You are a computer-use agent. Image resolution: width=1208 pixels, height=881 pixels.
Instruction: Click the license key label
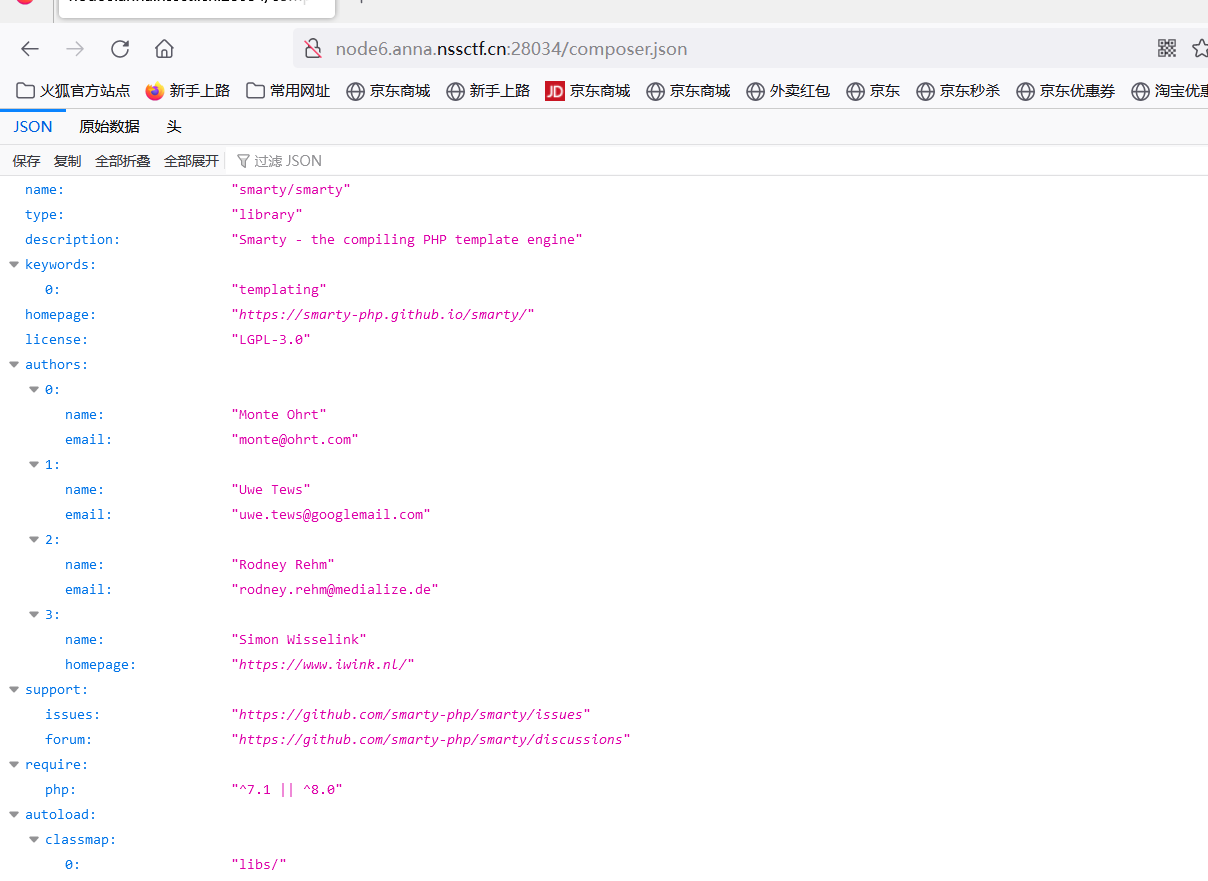click(56, 340)
